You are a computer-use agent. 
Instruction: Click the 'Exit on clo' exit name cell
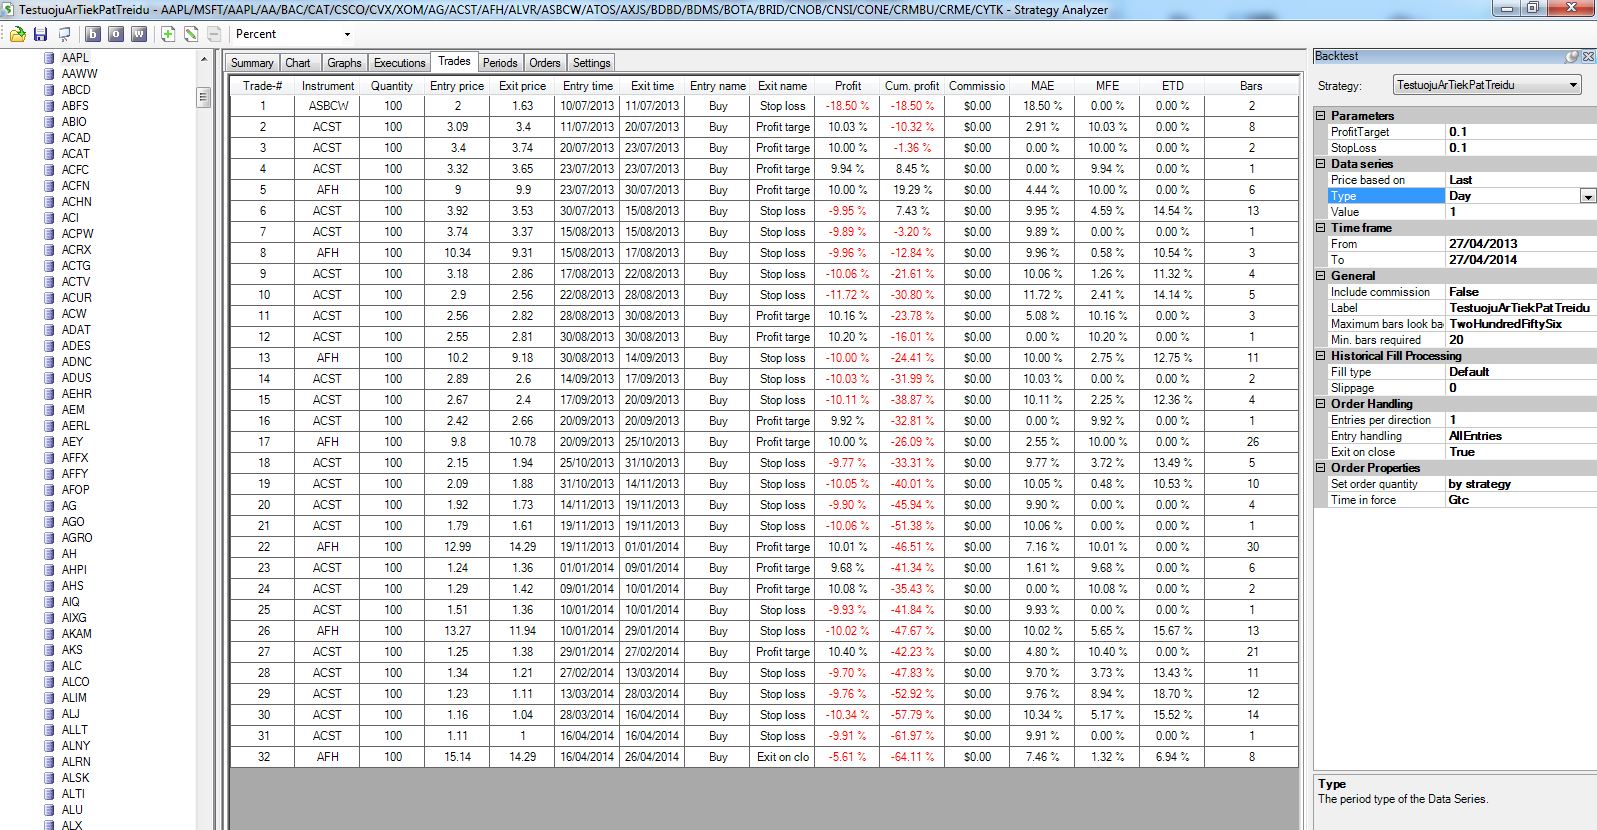pos(782,757)
